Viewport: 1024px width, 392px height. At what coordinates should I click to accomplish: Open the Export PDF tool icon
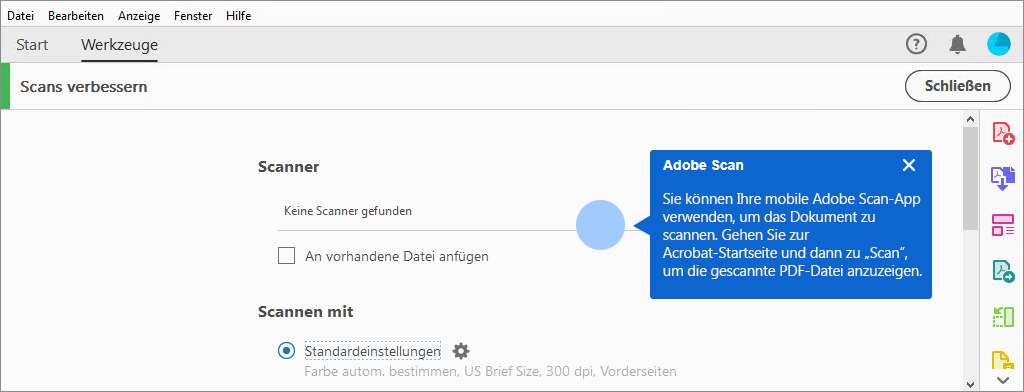[1003, 270]
